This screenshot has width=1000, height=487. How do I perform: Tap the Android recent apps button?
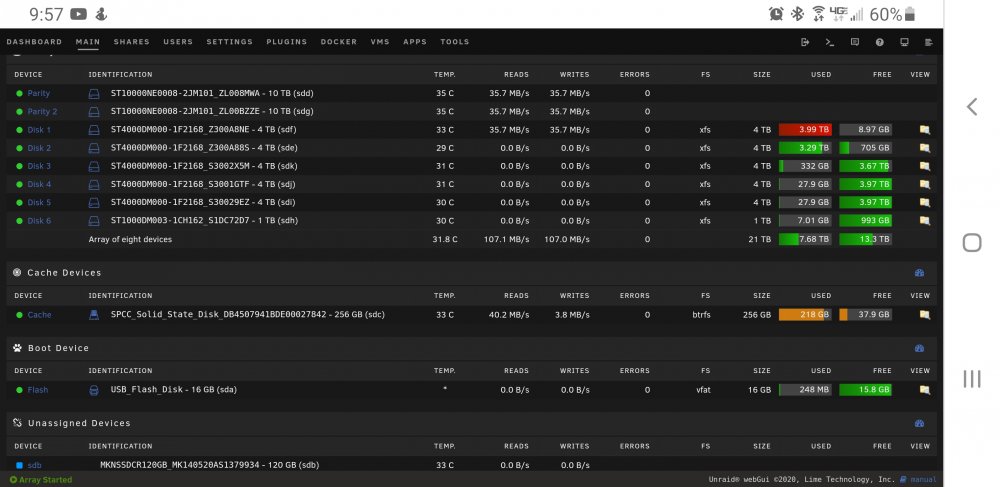971,379
